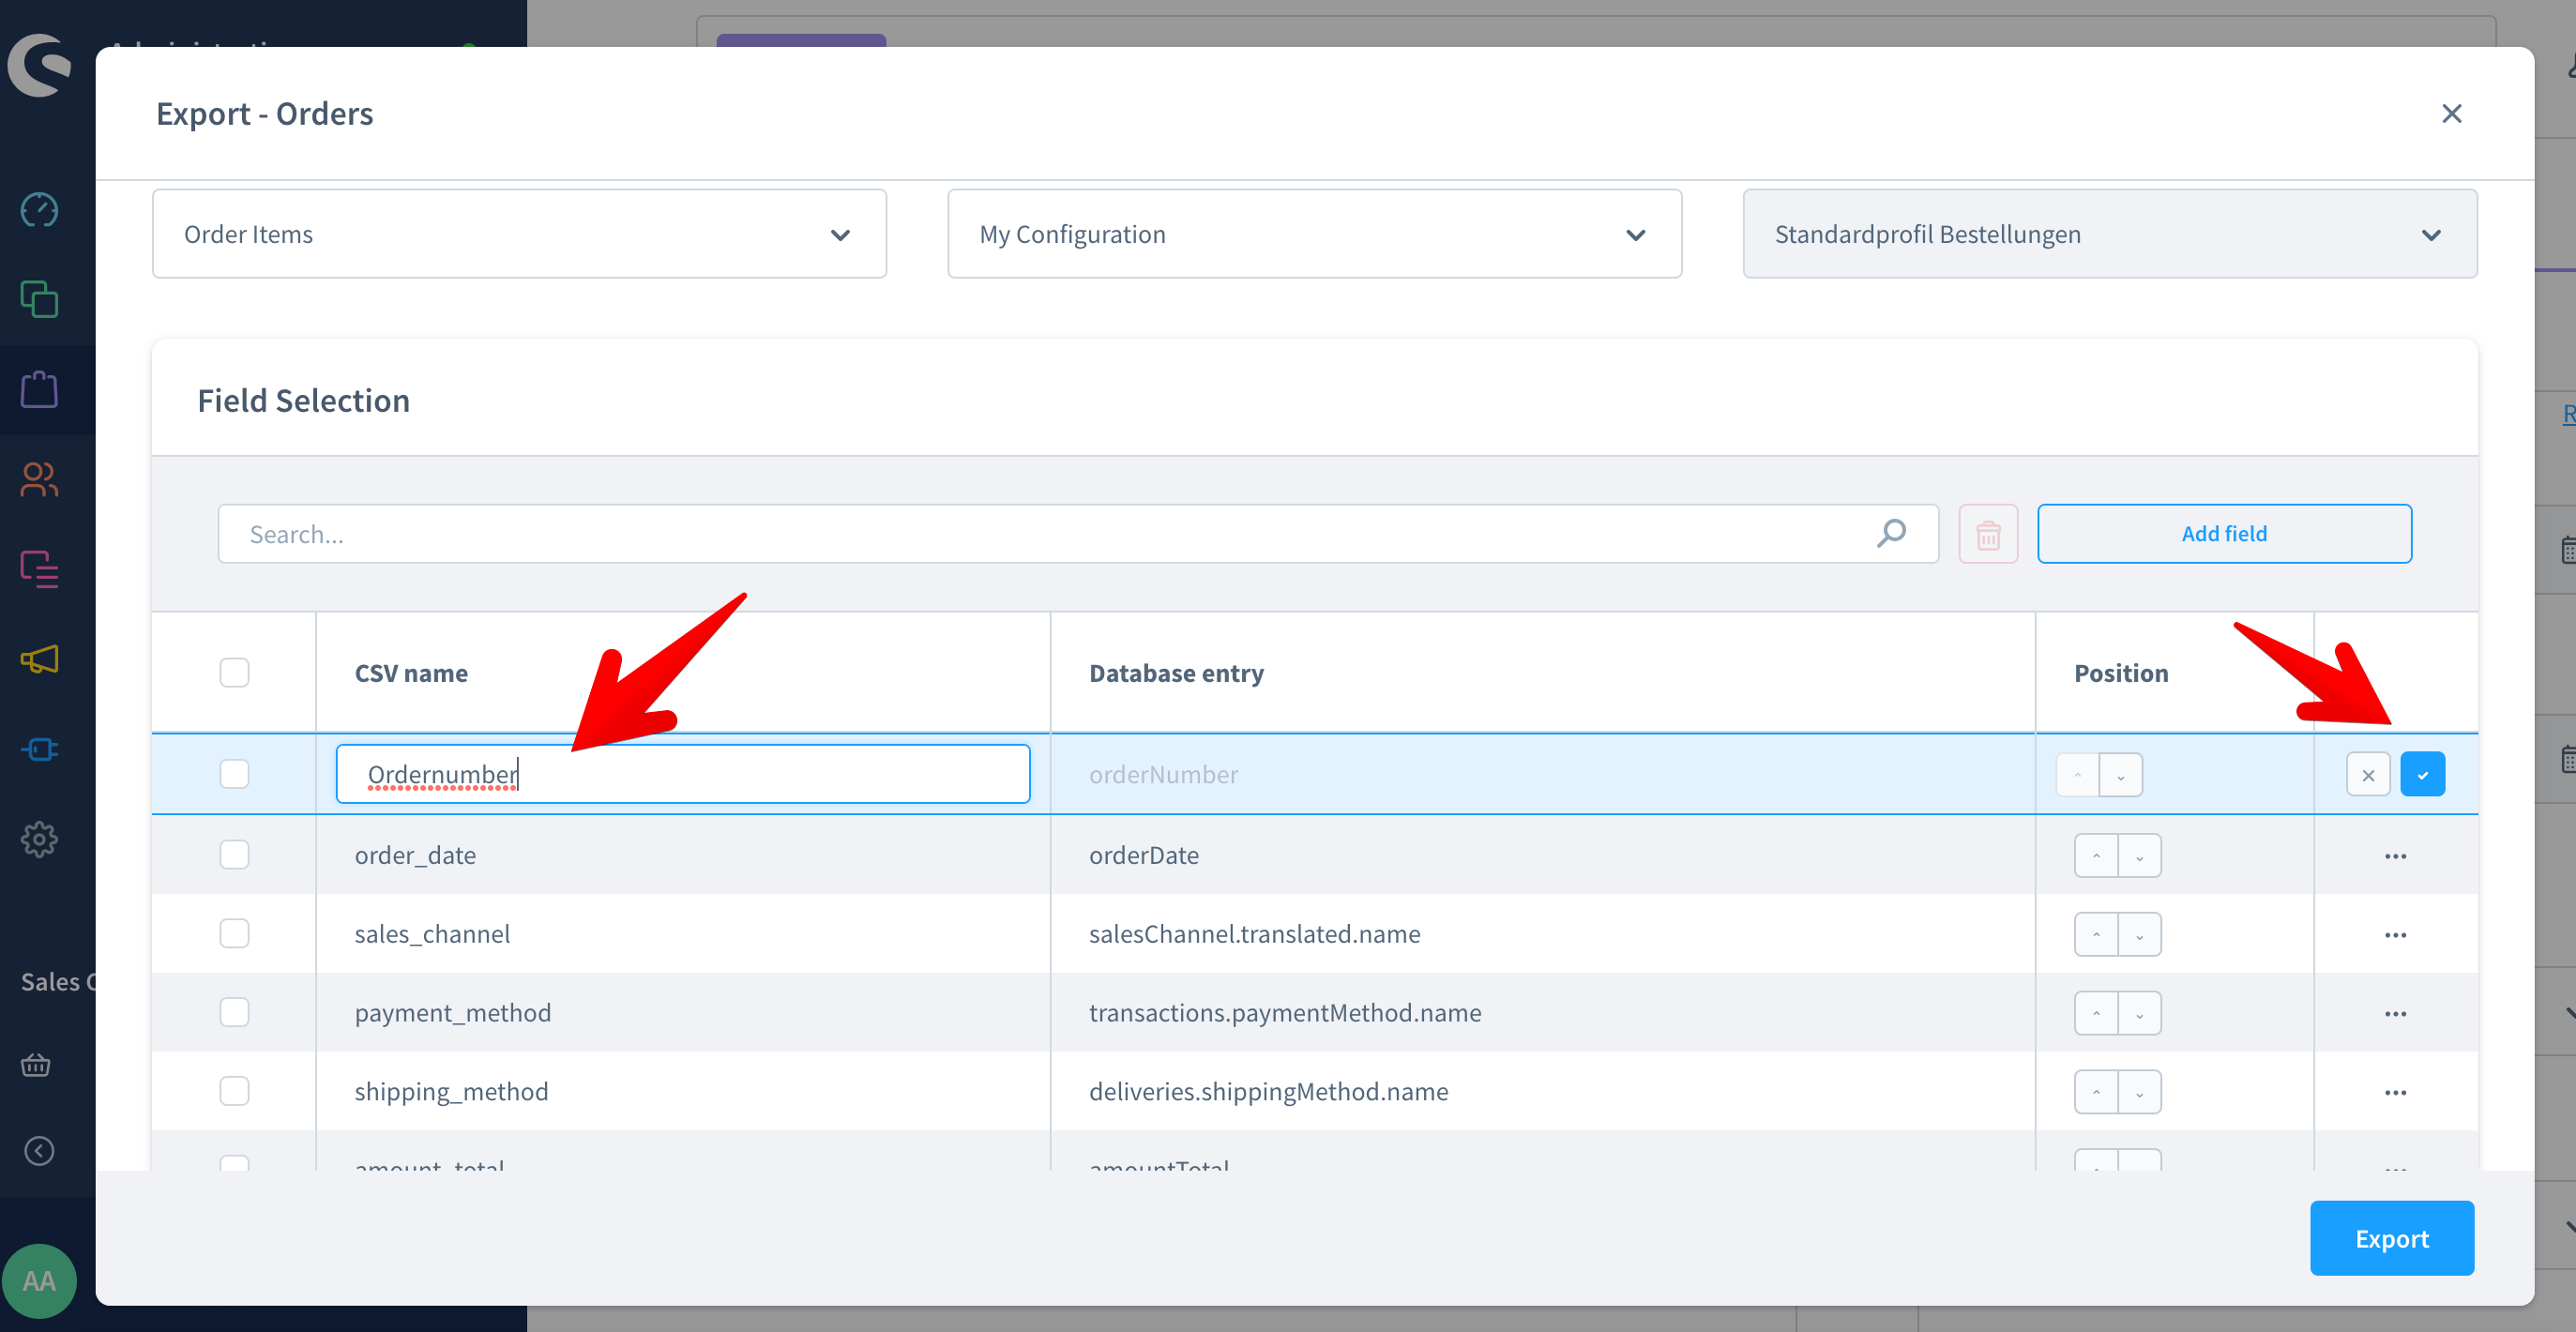The image size is (2576, 1332).
Task: Cancel inline edit with the x button
Action: pyautogui.click(x=2368, y=775)
